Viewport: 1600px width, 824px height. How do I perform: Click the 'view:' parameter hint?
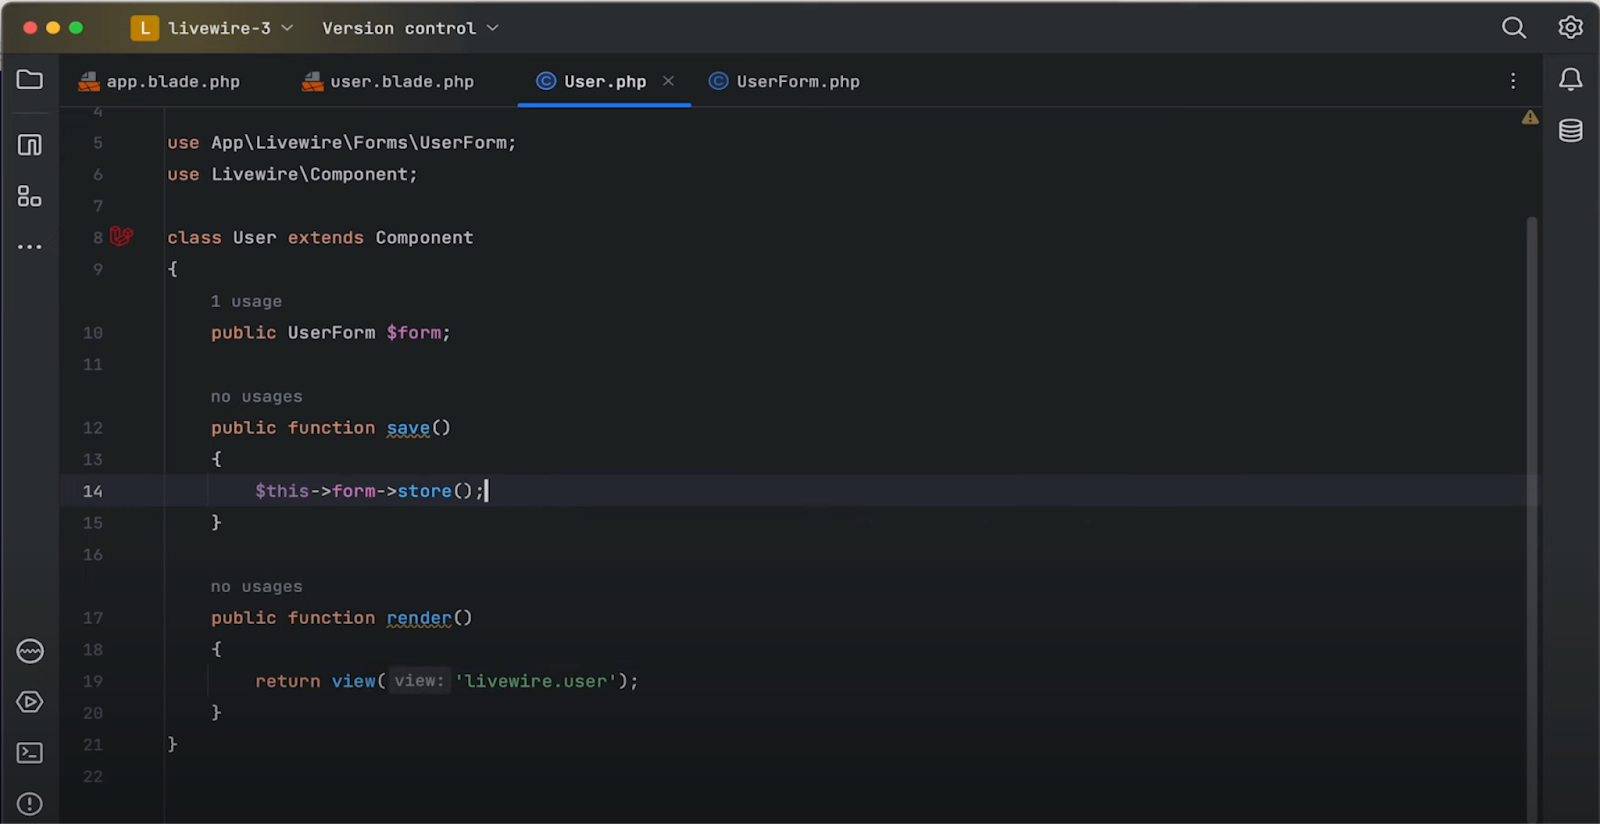419,681
